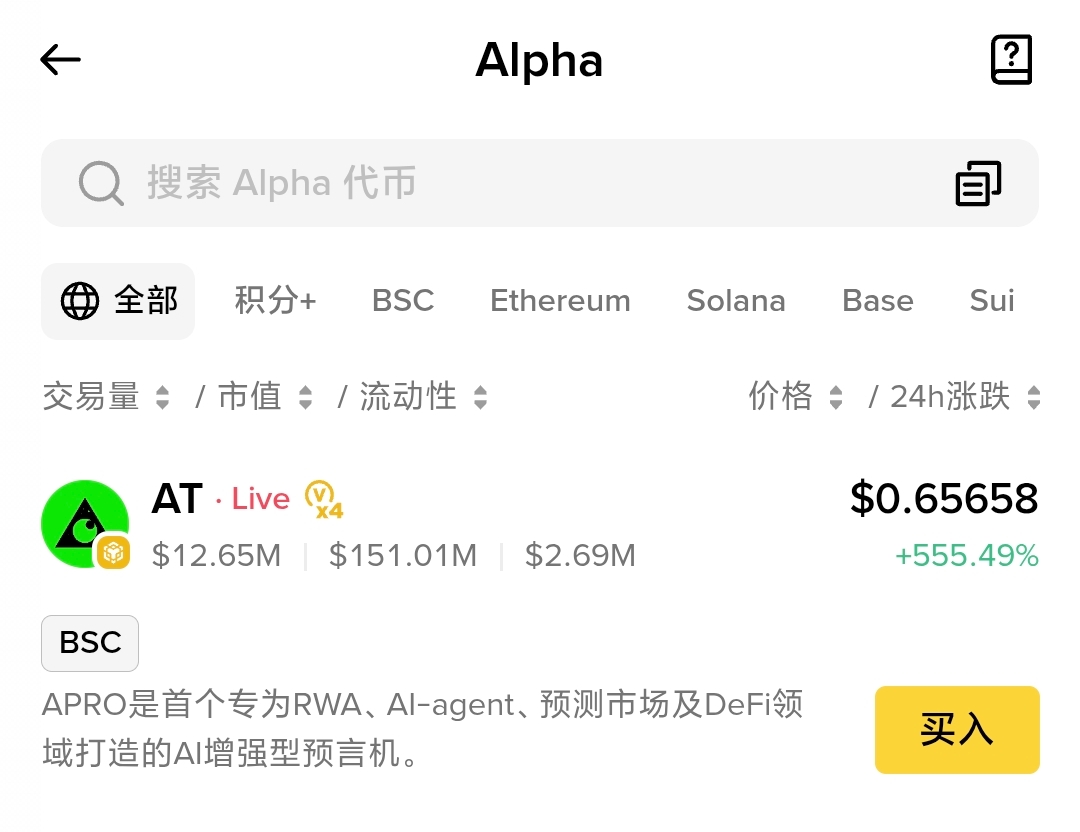Open the help guide book icon
The height and width of the screenshot is (832, 1080).
click(x=1010, y=60)
